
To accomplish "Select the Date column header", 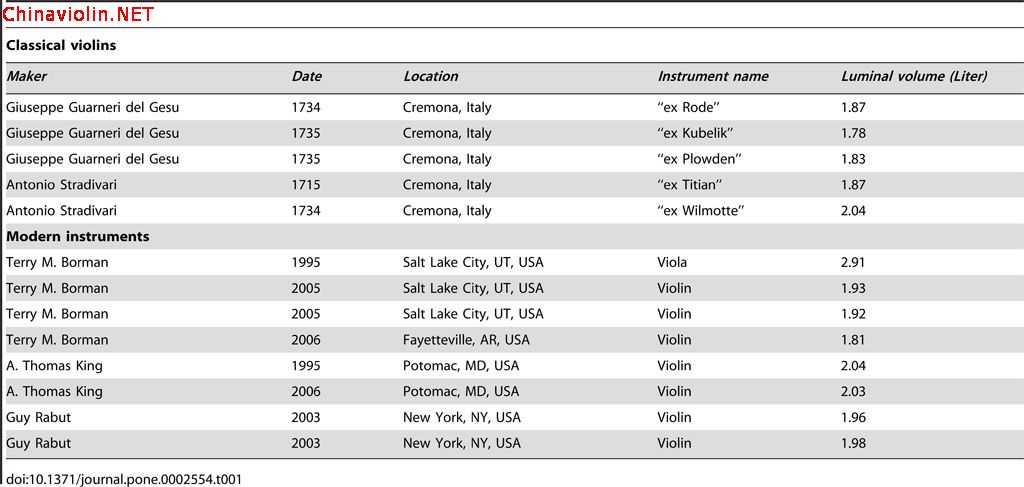I will coord(306,76).
